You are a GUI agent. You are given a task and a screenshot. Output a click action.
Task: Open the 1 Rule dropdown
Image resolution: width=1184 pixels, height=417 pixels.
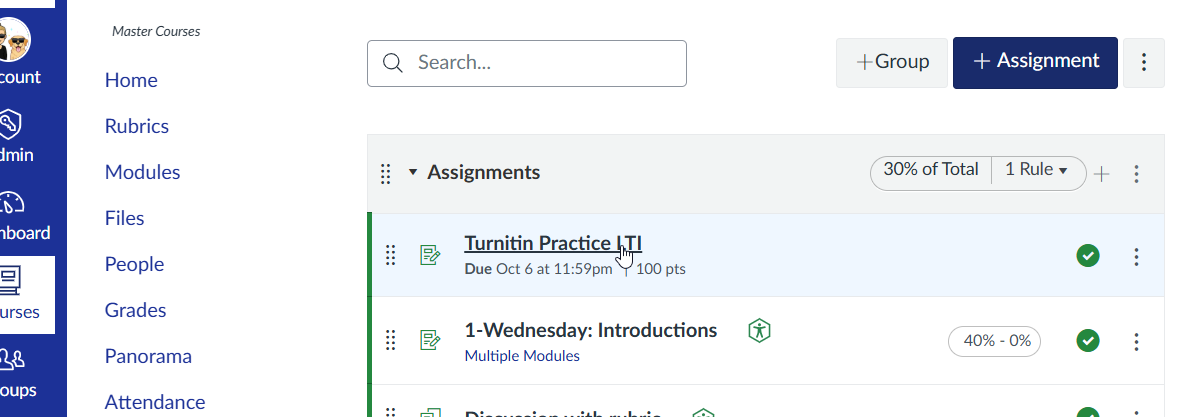click(1037, 171)
